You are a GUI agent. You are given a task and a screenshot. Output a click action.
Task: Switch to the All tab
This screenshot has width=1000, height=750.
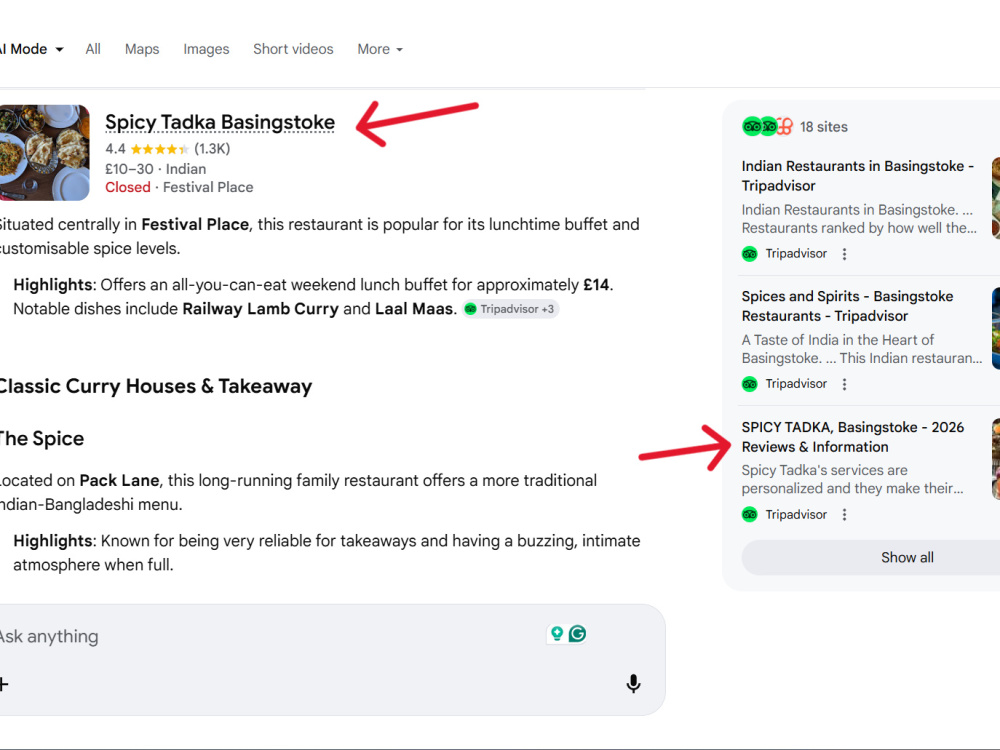point(93,49)
